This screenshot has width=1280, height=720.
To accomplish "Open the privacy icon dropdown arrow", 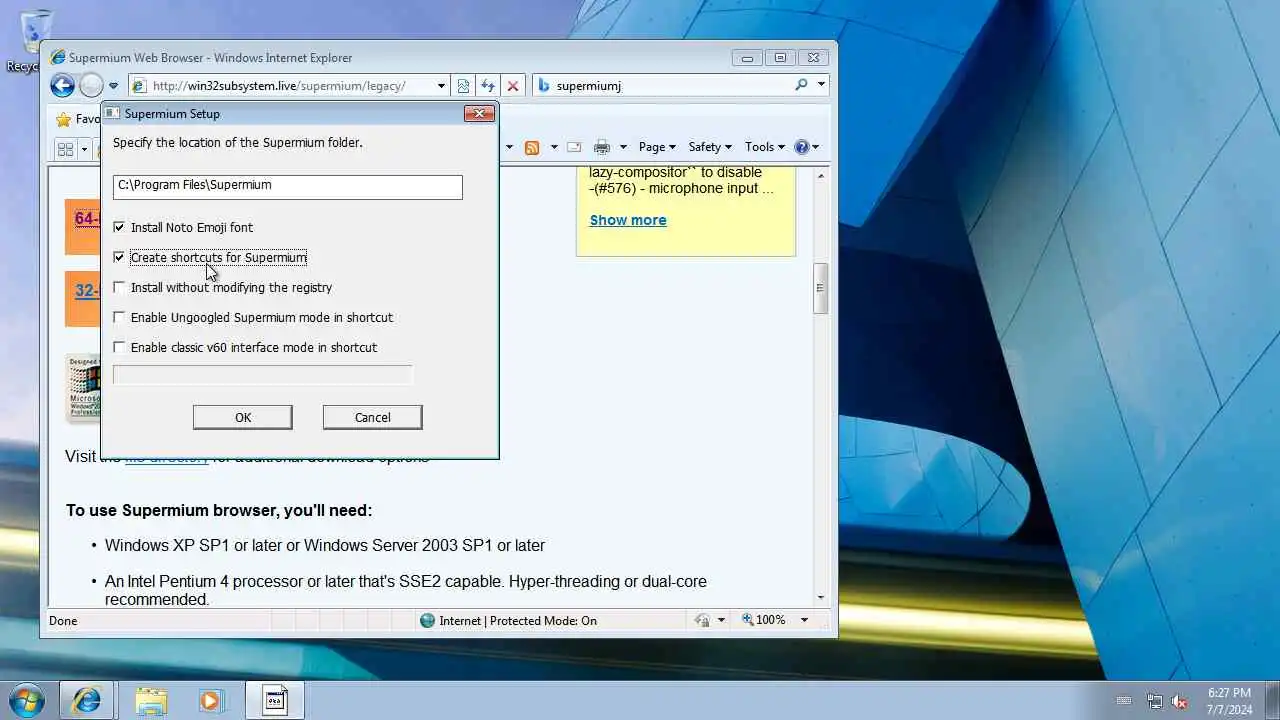I will tap(720, 620).
